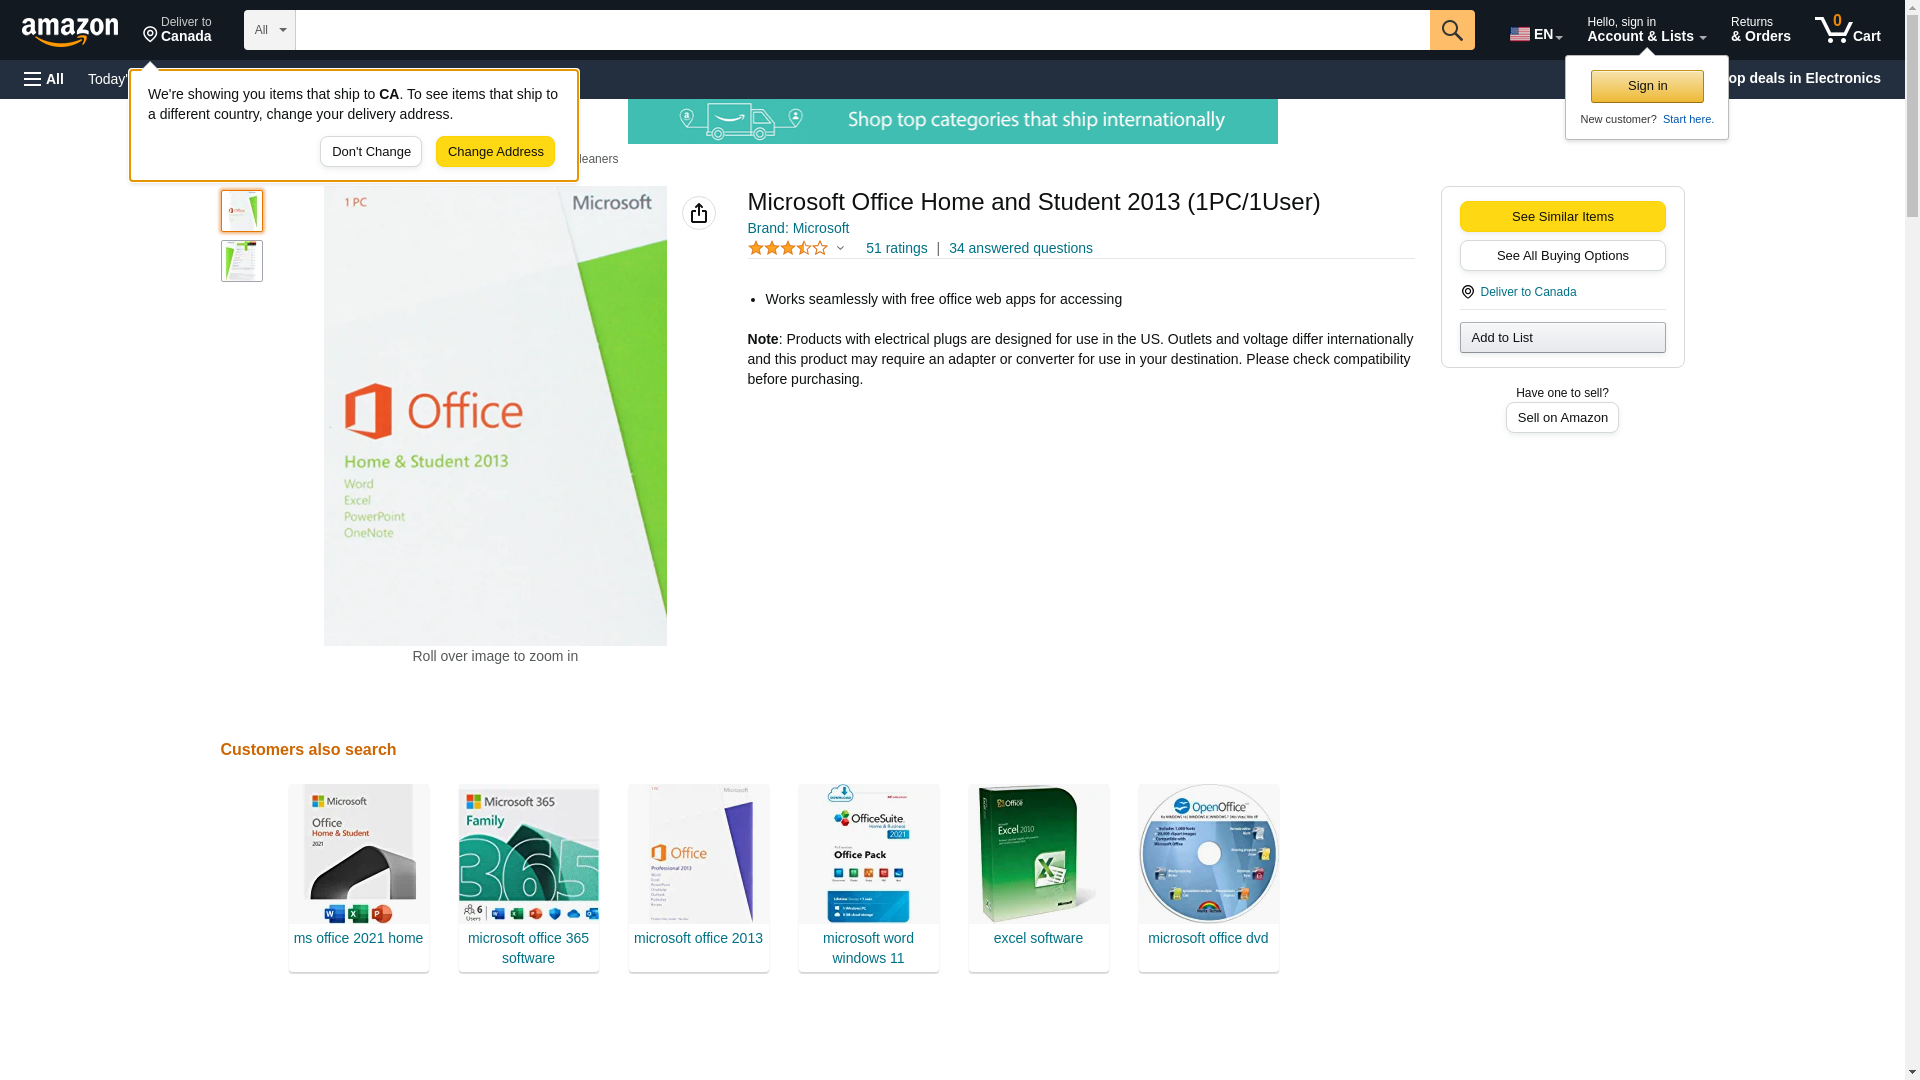The height and width of the screenshot is (1080, 1920).
Task: Expand the search category All dropdown
Action: pos(269,30)
